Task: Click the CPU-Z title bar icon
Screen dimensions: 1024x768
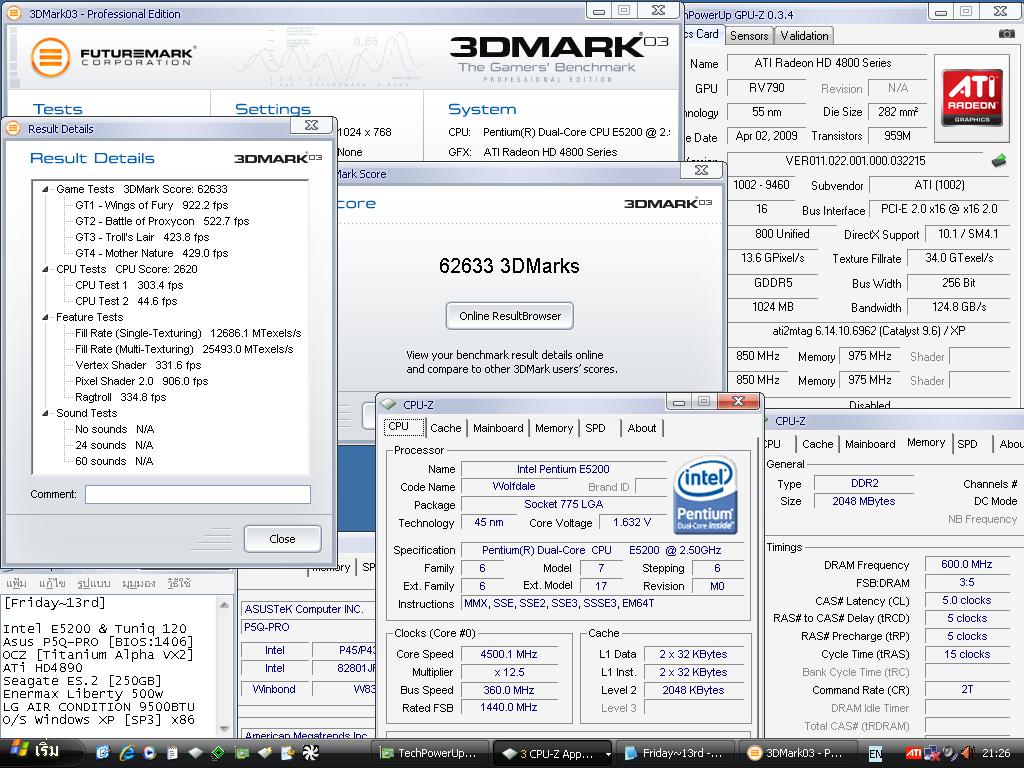Action: (389, 404)
